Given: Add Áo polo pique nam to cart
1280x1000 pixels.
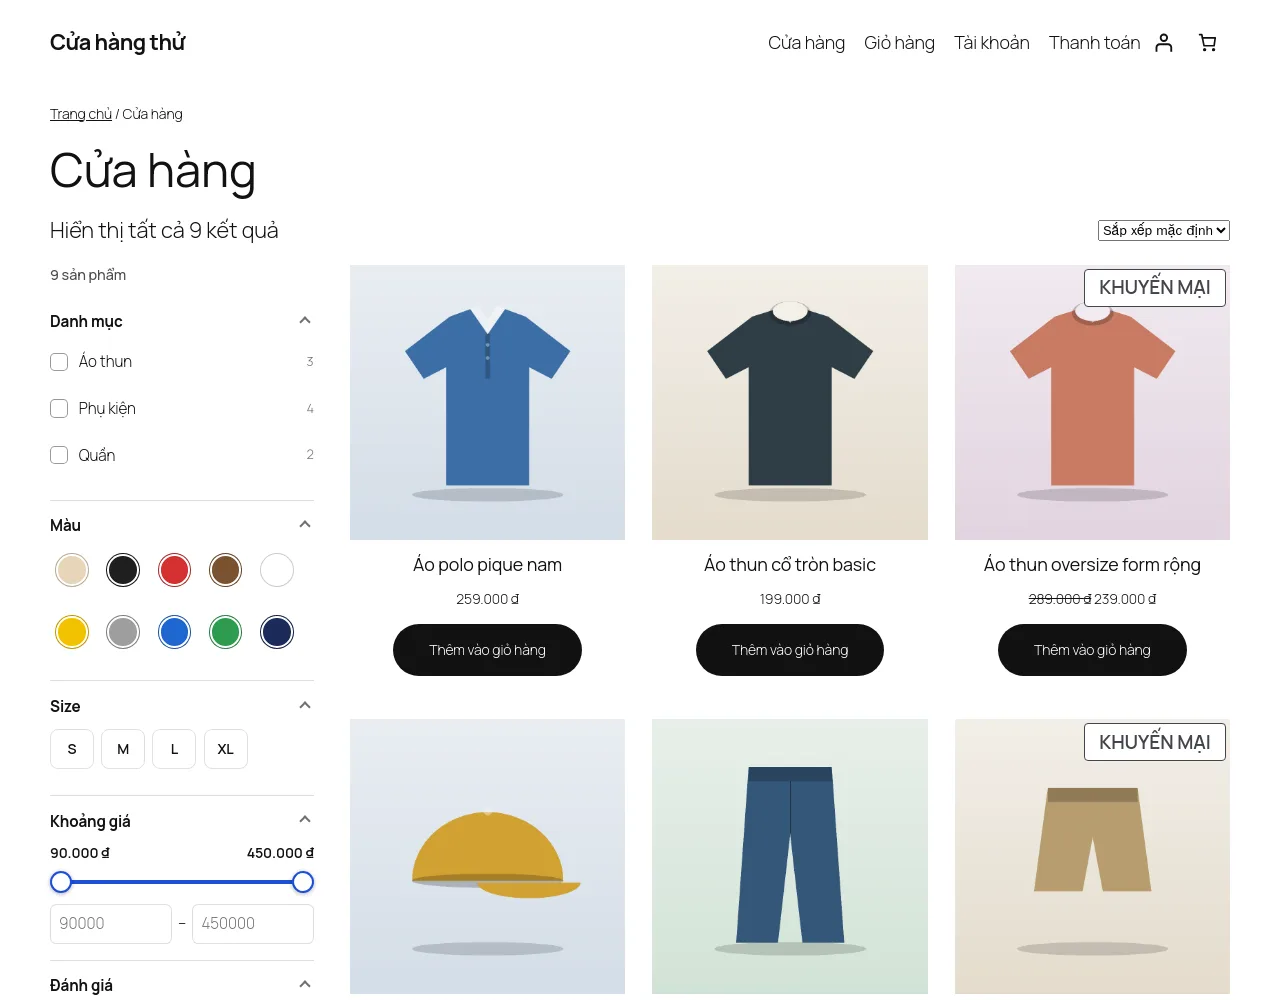Looking at the screenshot, I should pos(487,650).
